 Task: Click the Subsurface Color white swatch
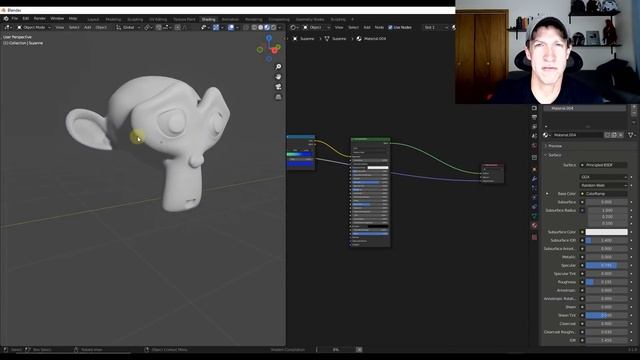point(607,232)
